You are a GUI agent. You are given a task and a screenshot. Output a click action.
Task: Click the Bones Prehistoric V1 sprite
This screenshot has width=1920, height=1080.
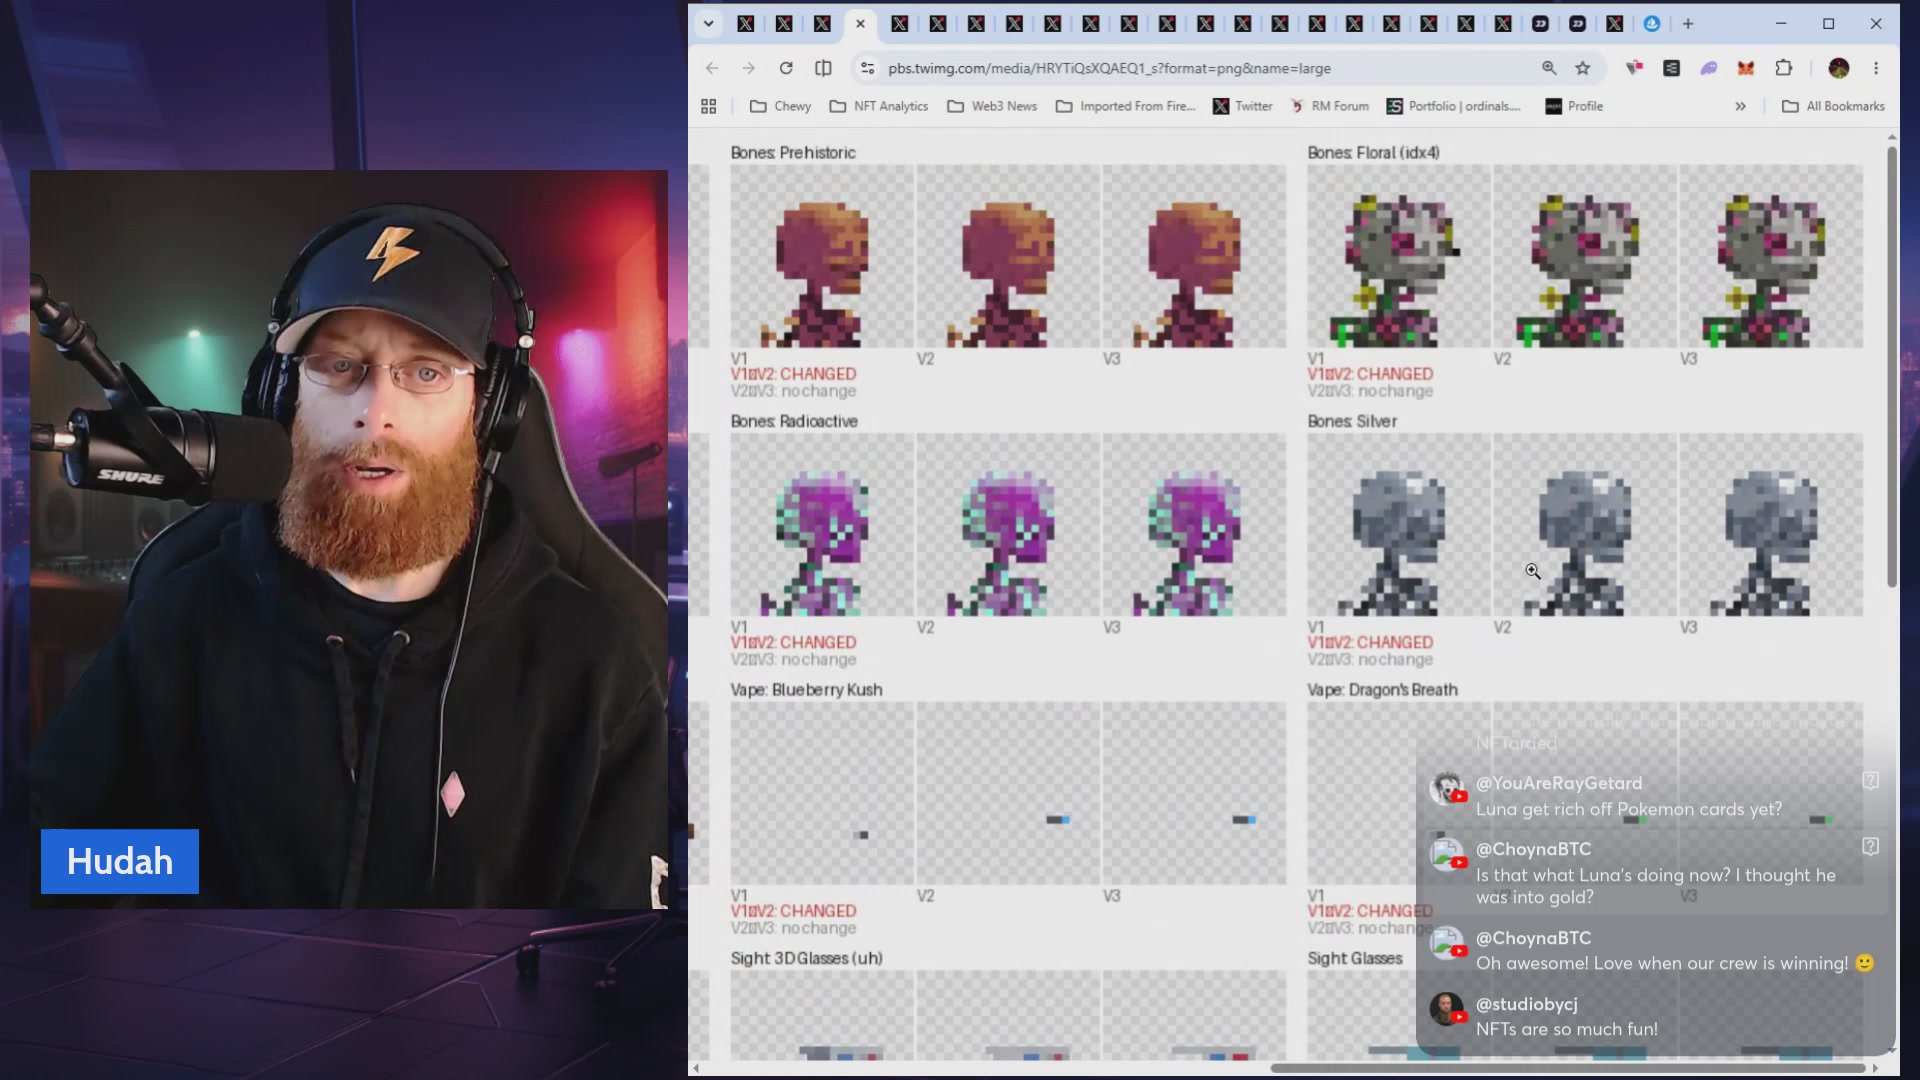pos(822,257)
